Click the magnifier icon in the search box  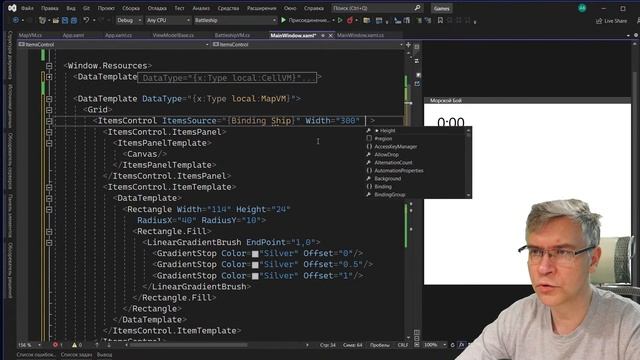click(417, 8)
